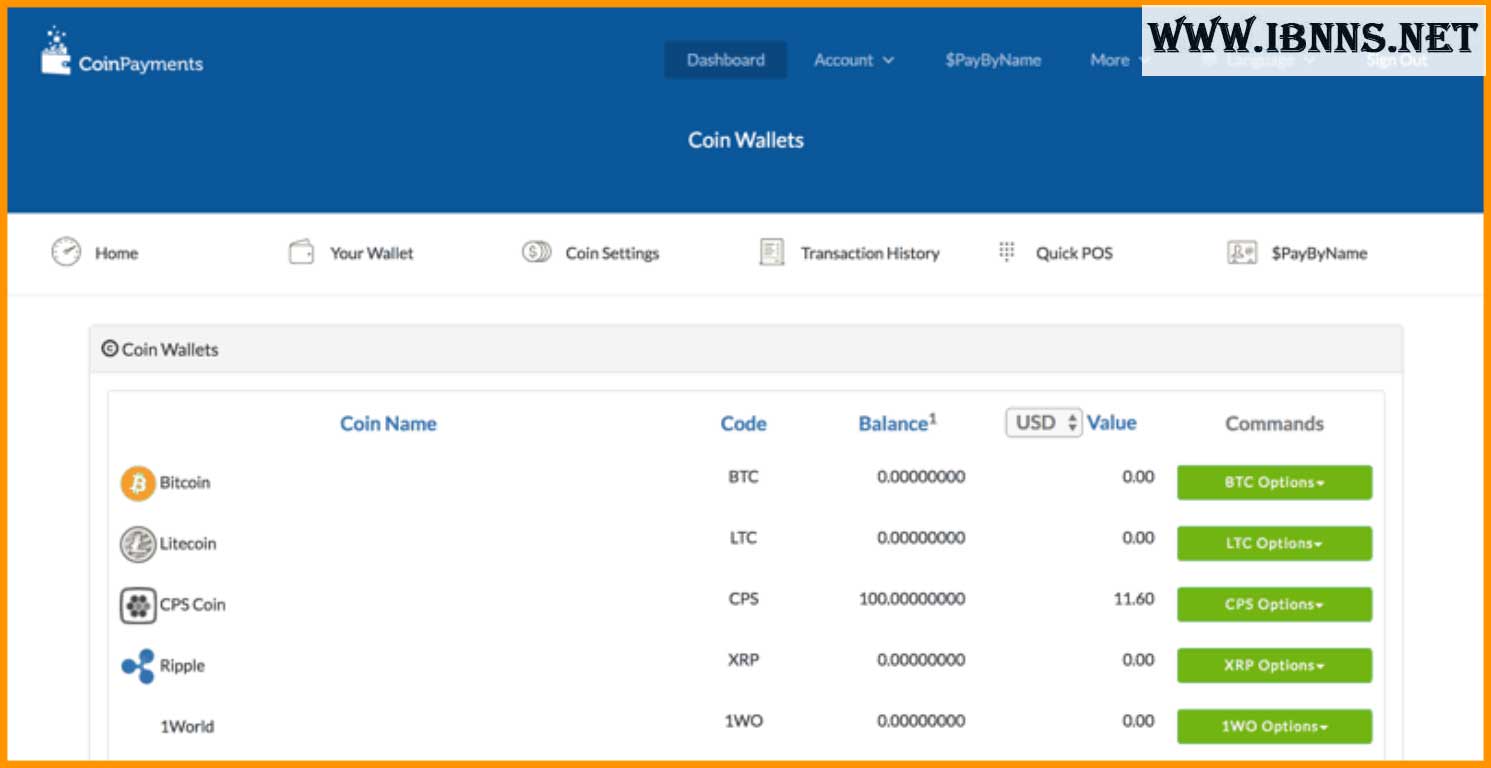1491x768 pixels.
Task: Open BTC Options dropdown
Action: click(x=1274, y=482)
